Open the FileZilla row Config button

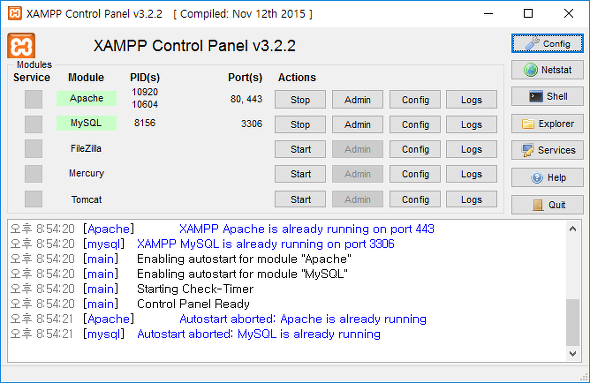point(415,149)
